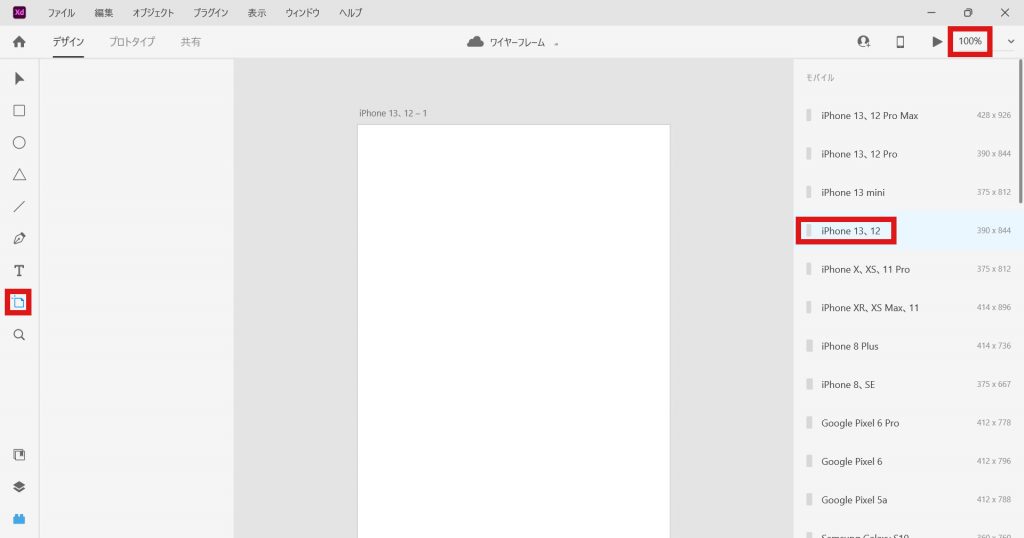Select the Artboard tool

pos(18,302)
